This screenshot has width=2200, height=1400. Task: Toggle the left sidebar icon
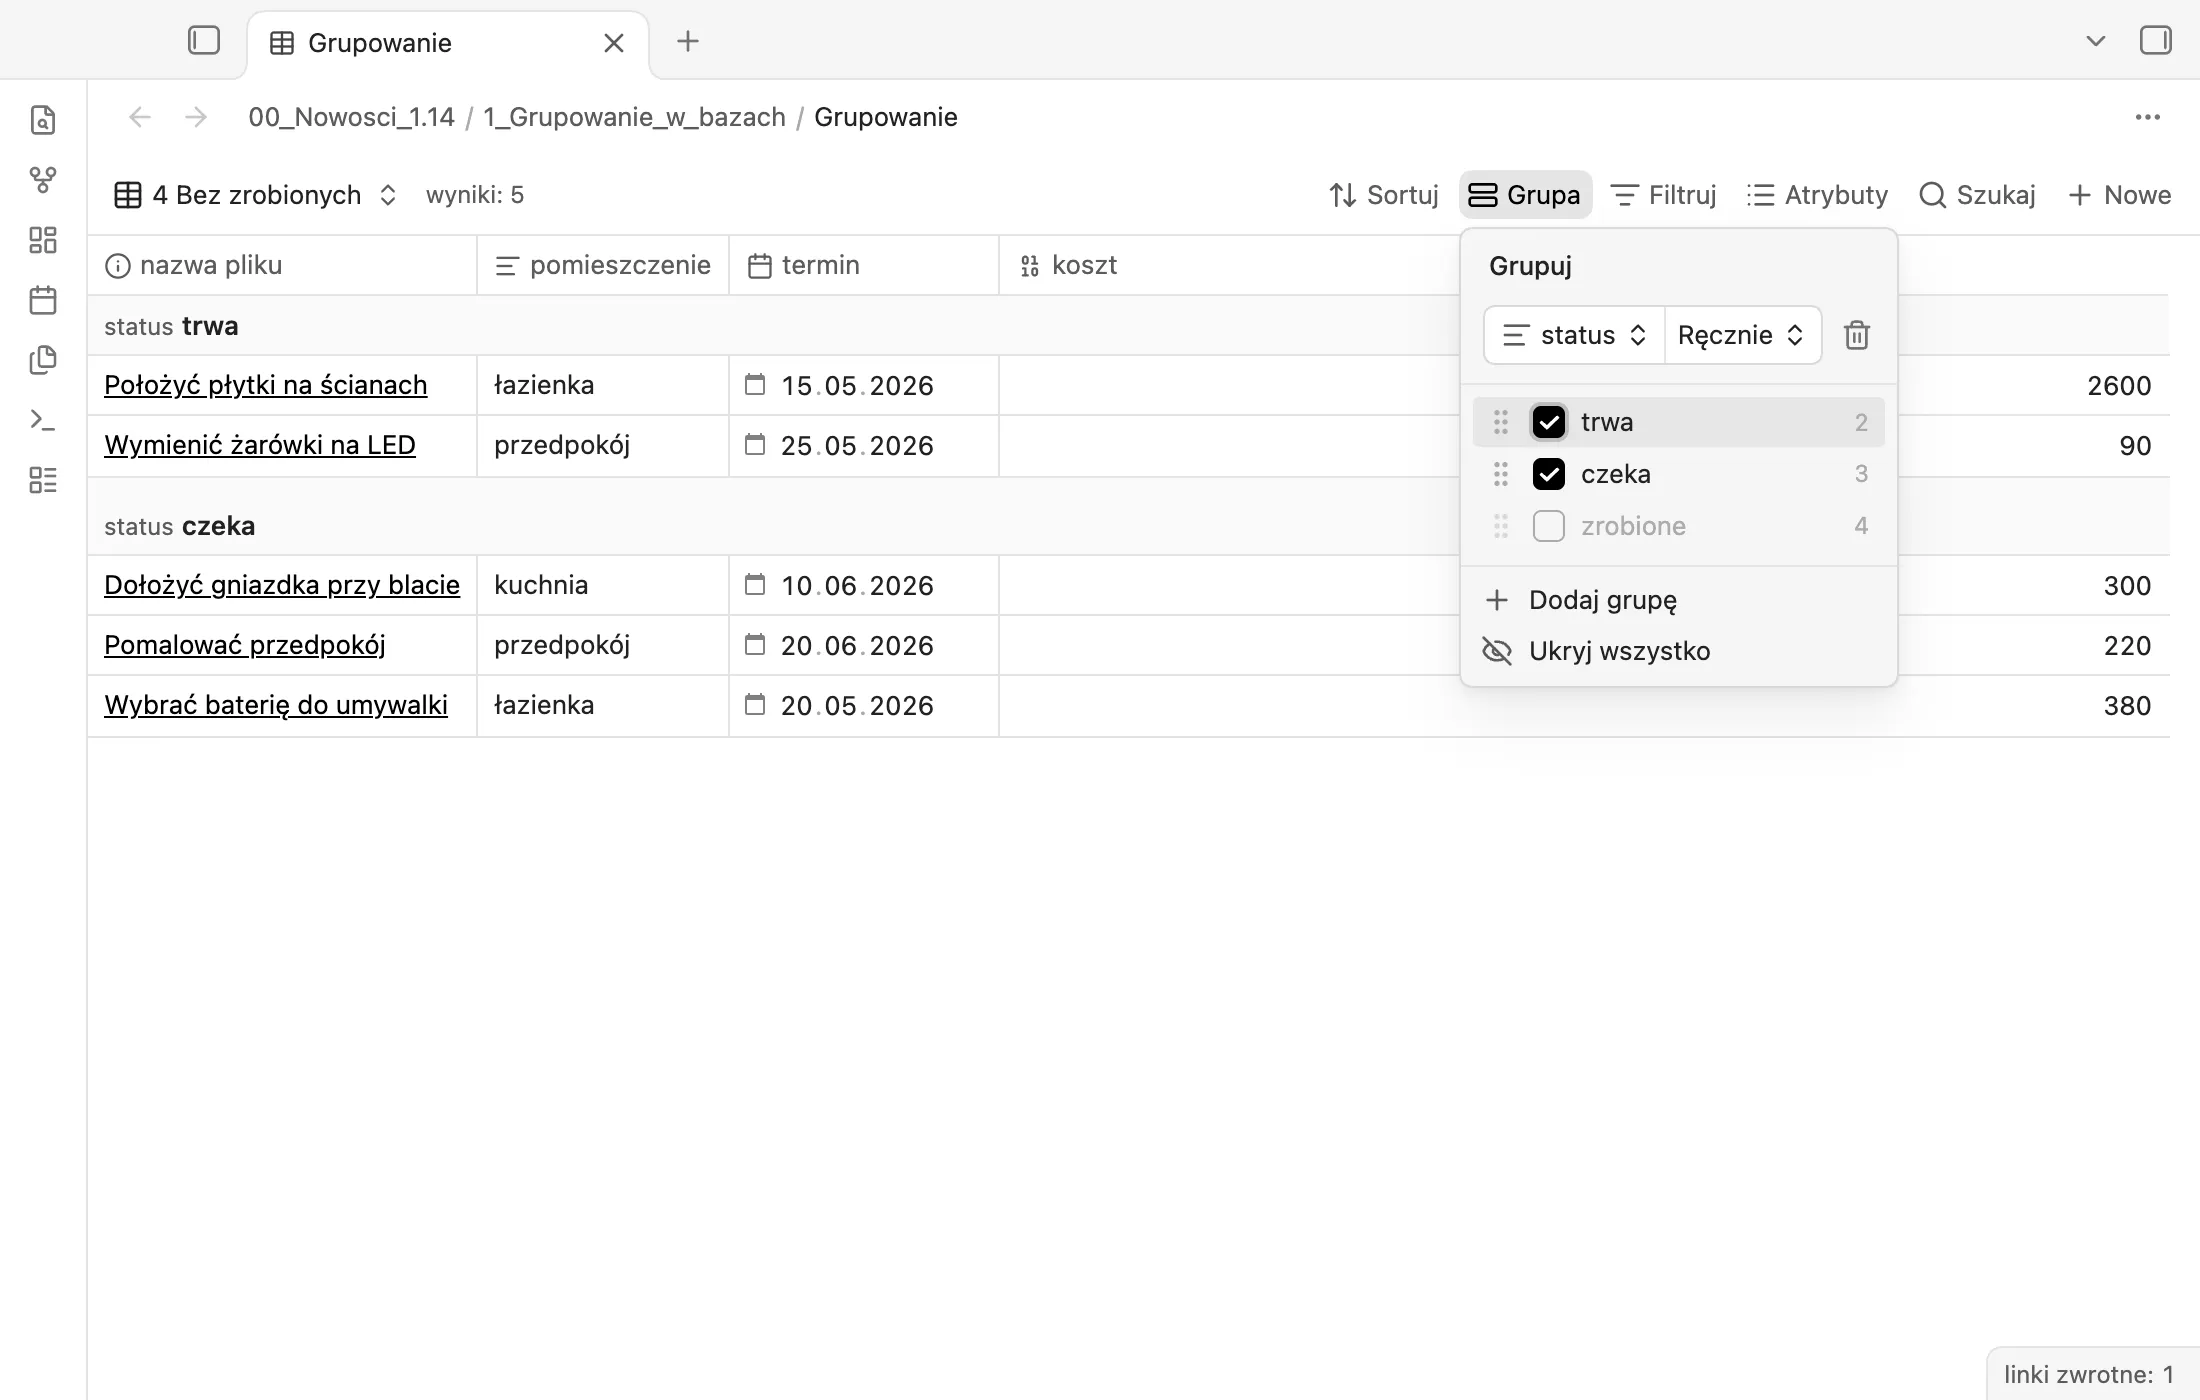click(204, 41)
